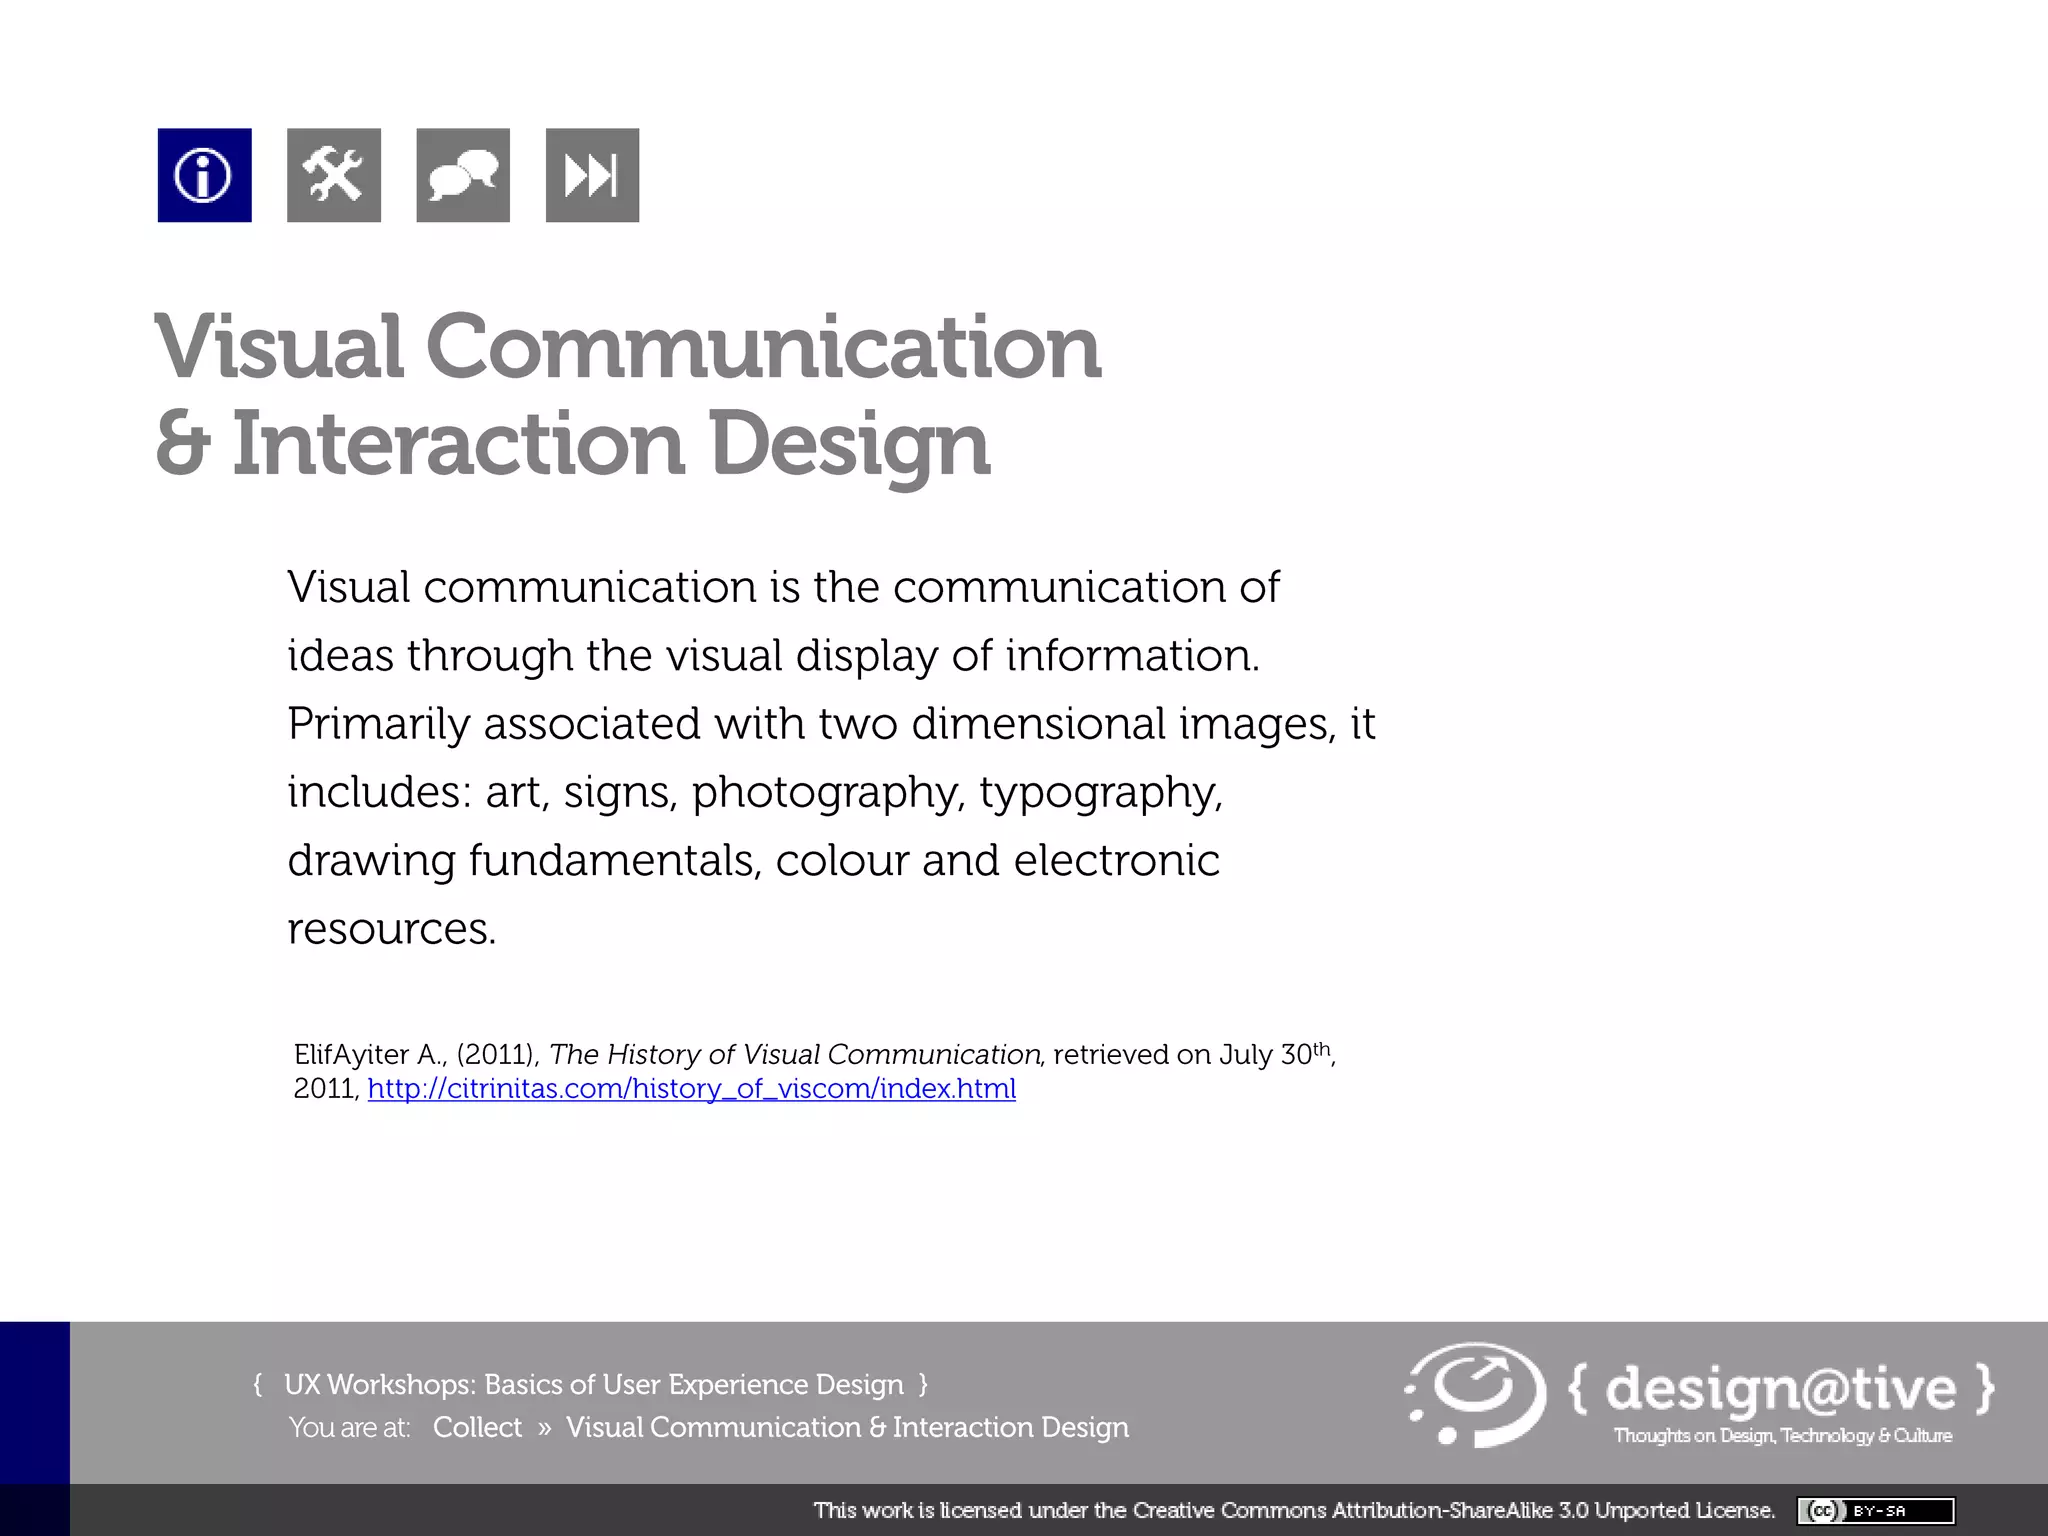Click the 'Thoughts on Design, Technology & Culture' tagline

point(1782,1436)
